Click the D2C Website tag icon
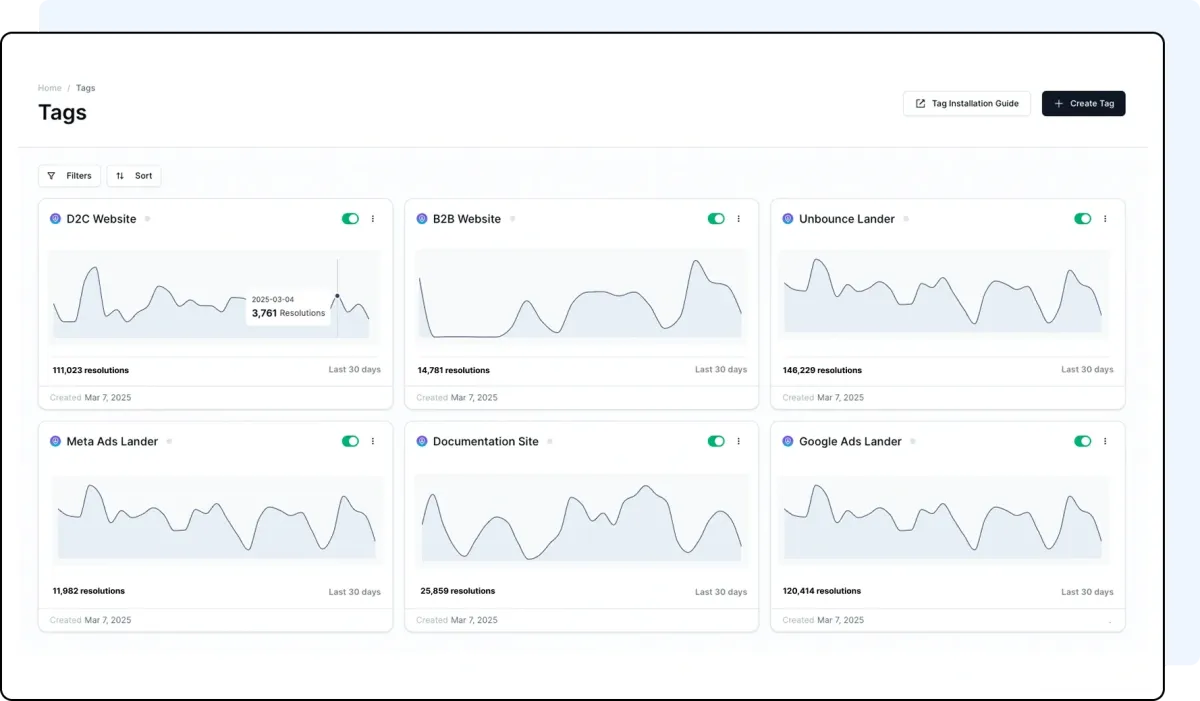The image size is (1200, 701). point(56,219)
